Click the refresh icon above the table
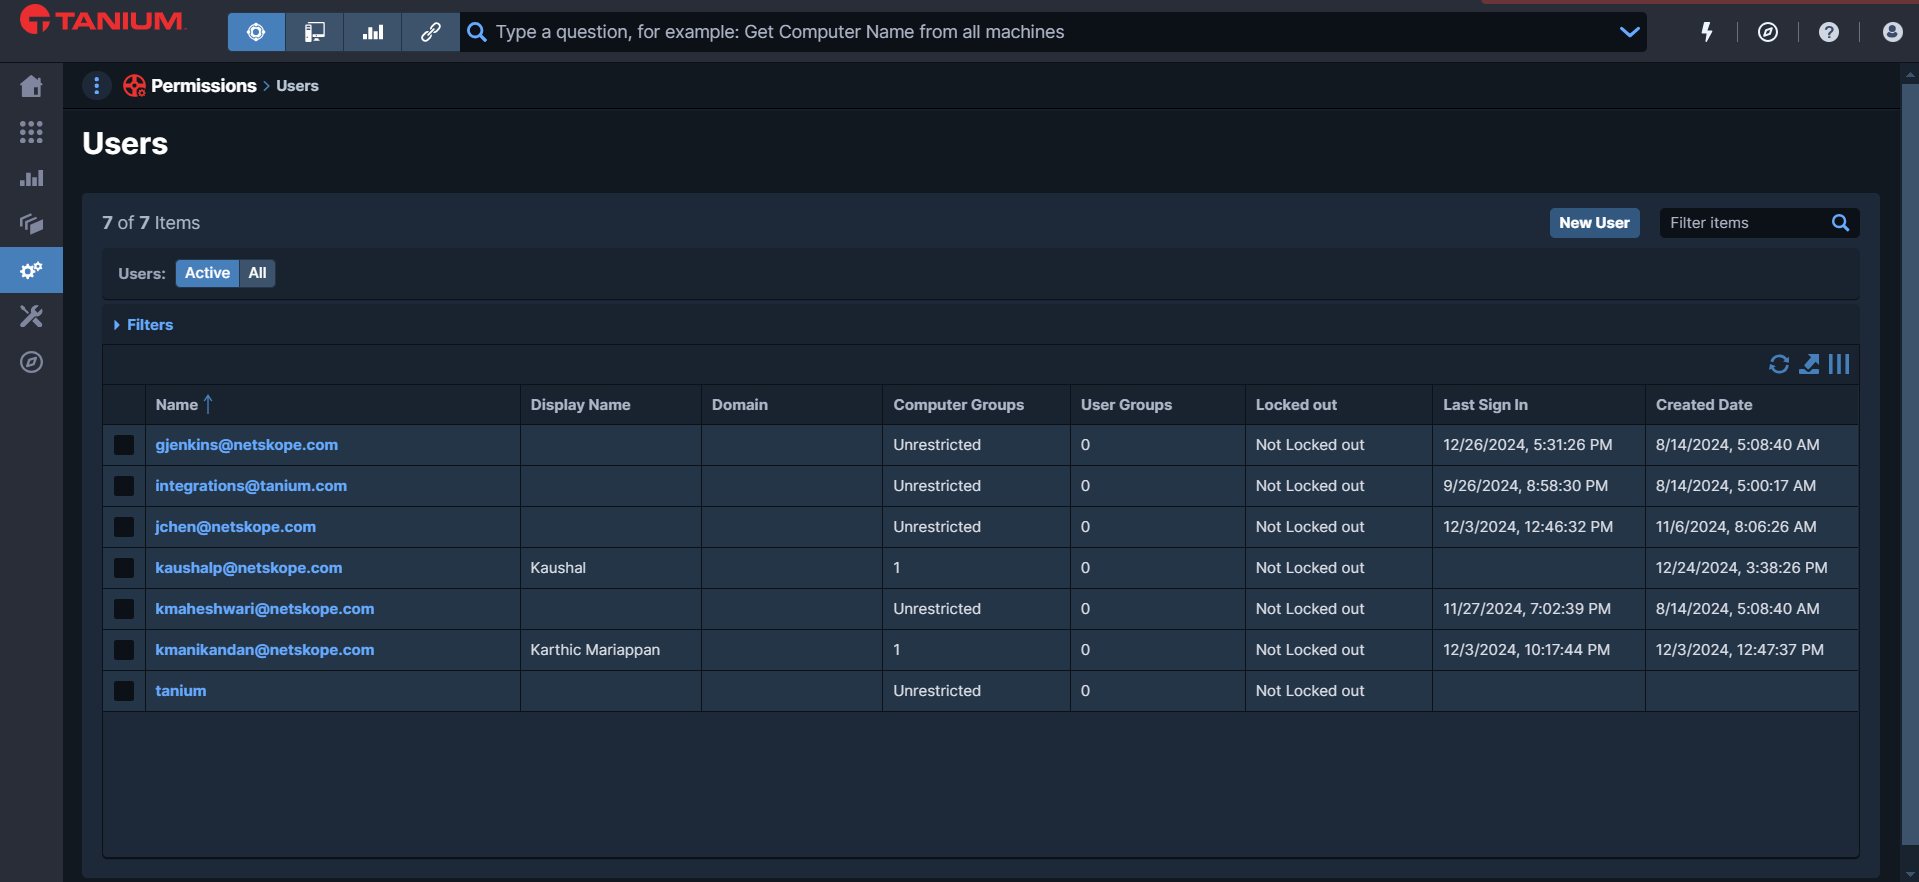1919x882 pixels. click(x=1778, y=364)
